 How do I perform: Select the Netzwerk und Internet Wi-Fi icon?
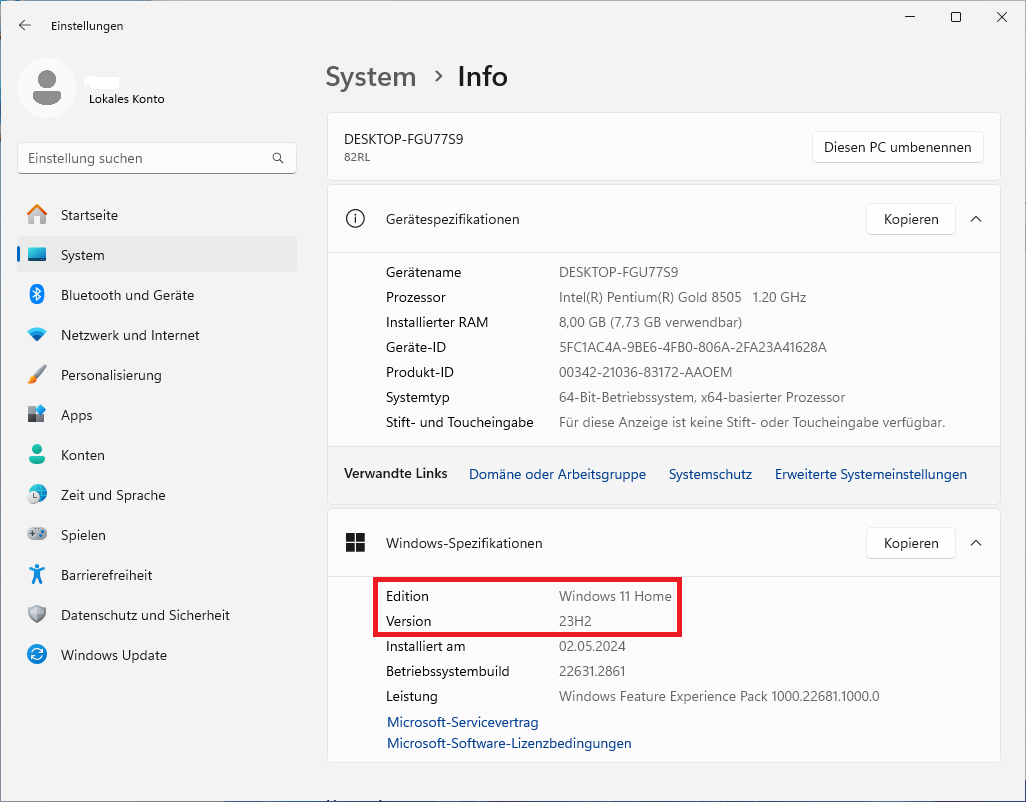point(37,335)
